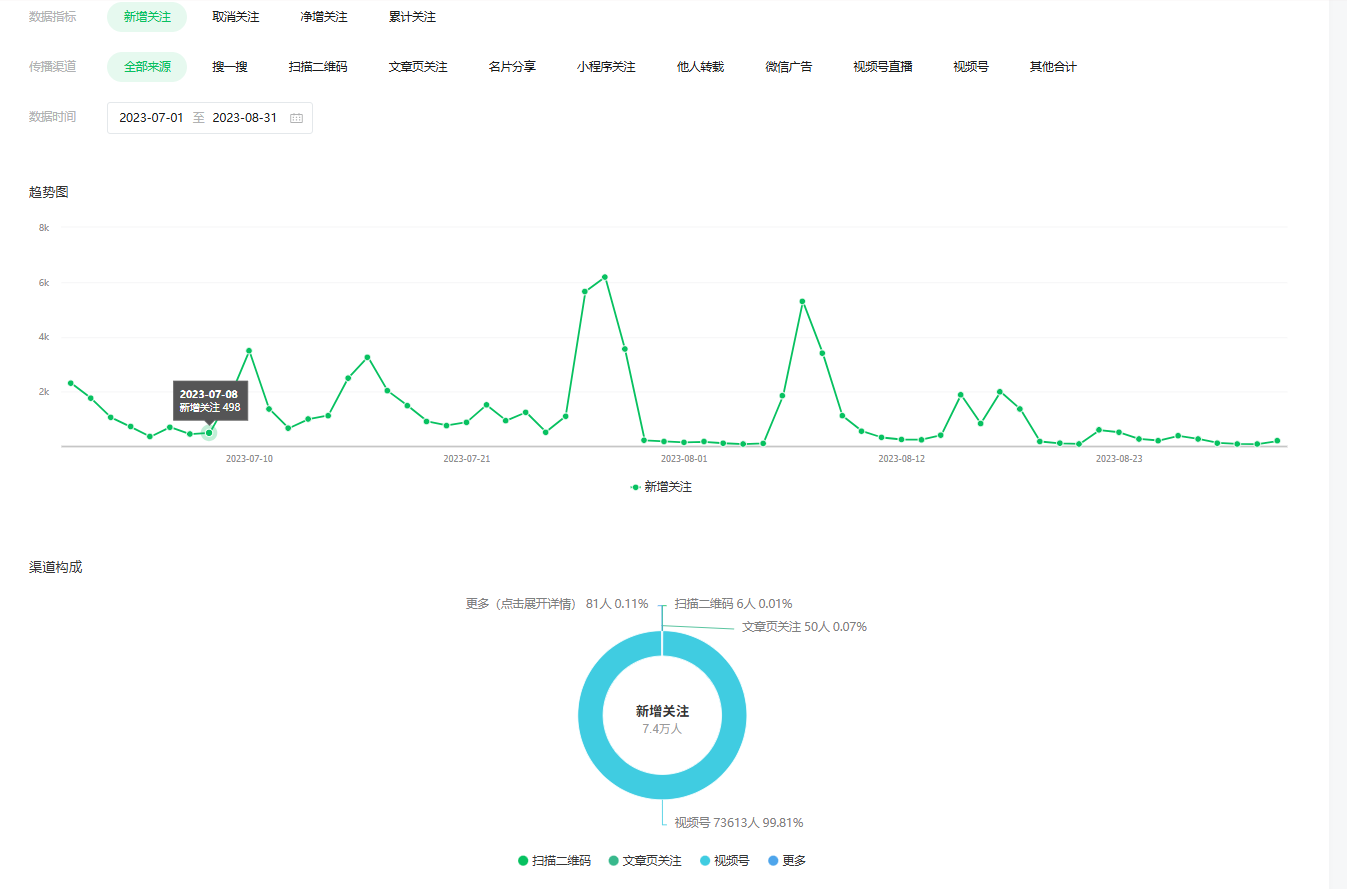Click the 2023-08-12 x-axis label
The width and height of the screenshot is (1347, 889).
point(901,459)
